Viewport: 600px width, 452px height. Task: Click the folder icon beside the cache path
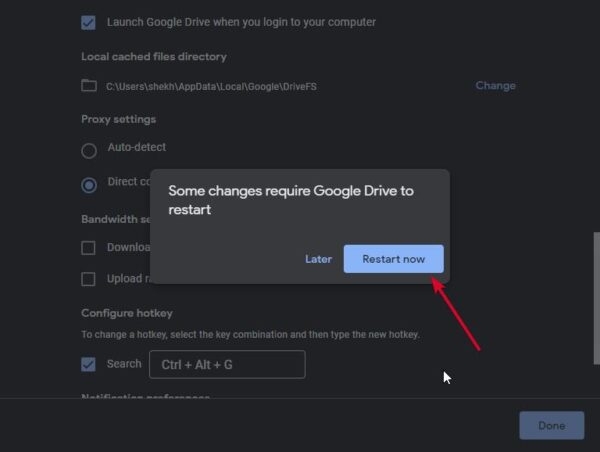point(89,86)
